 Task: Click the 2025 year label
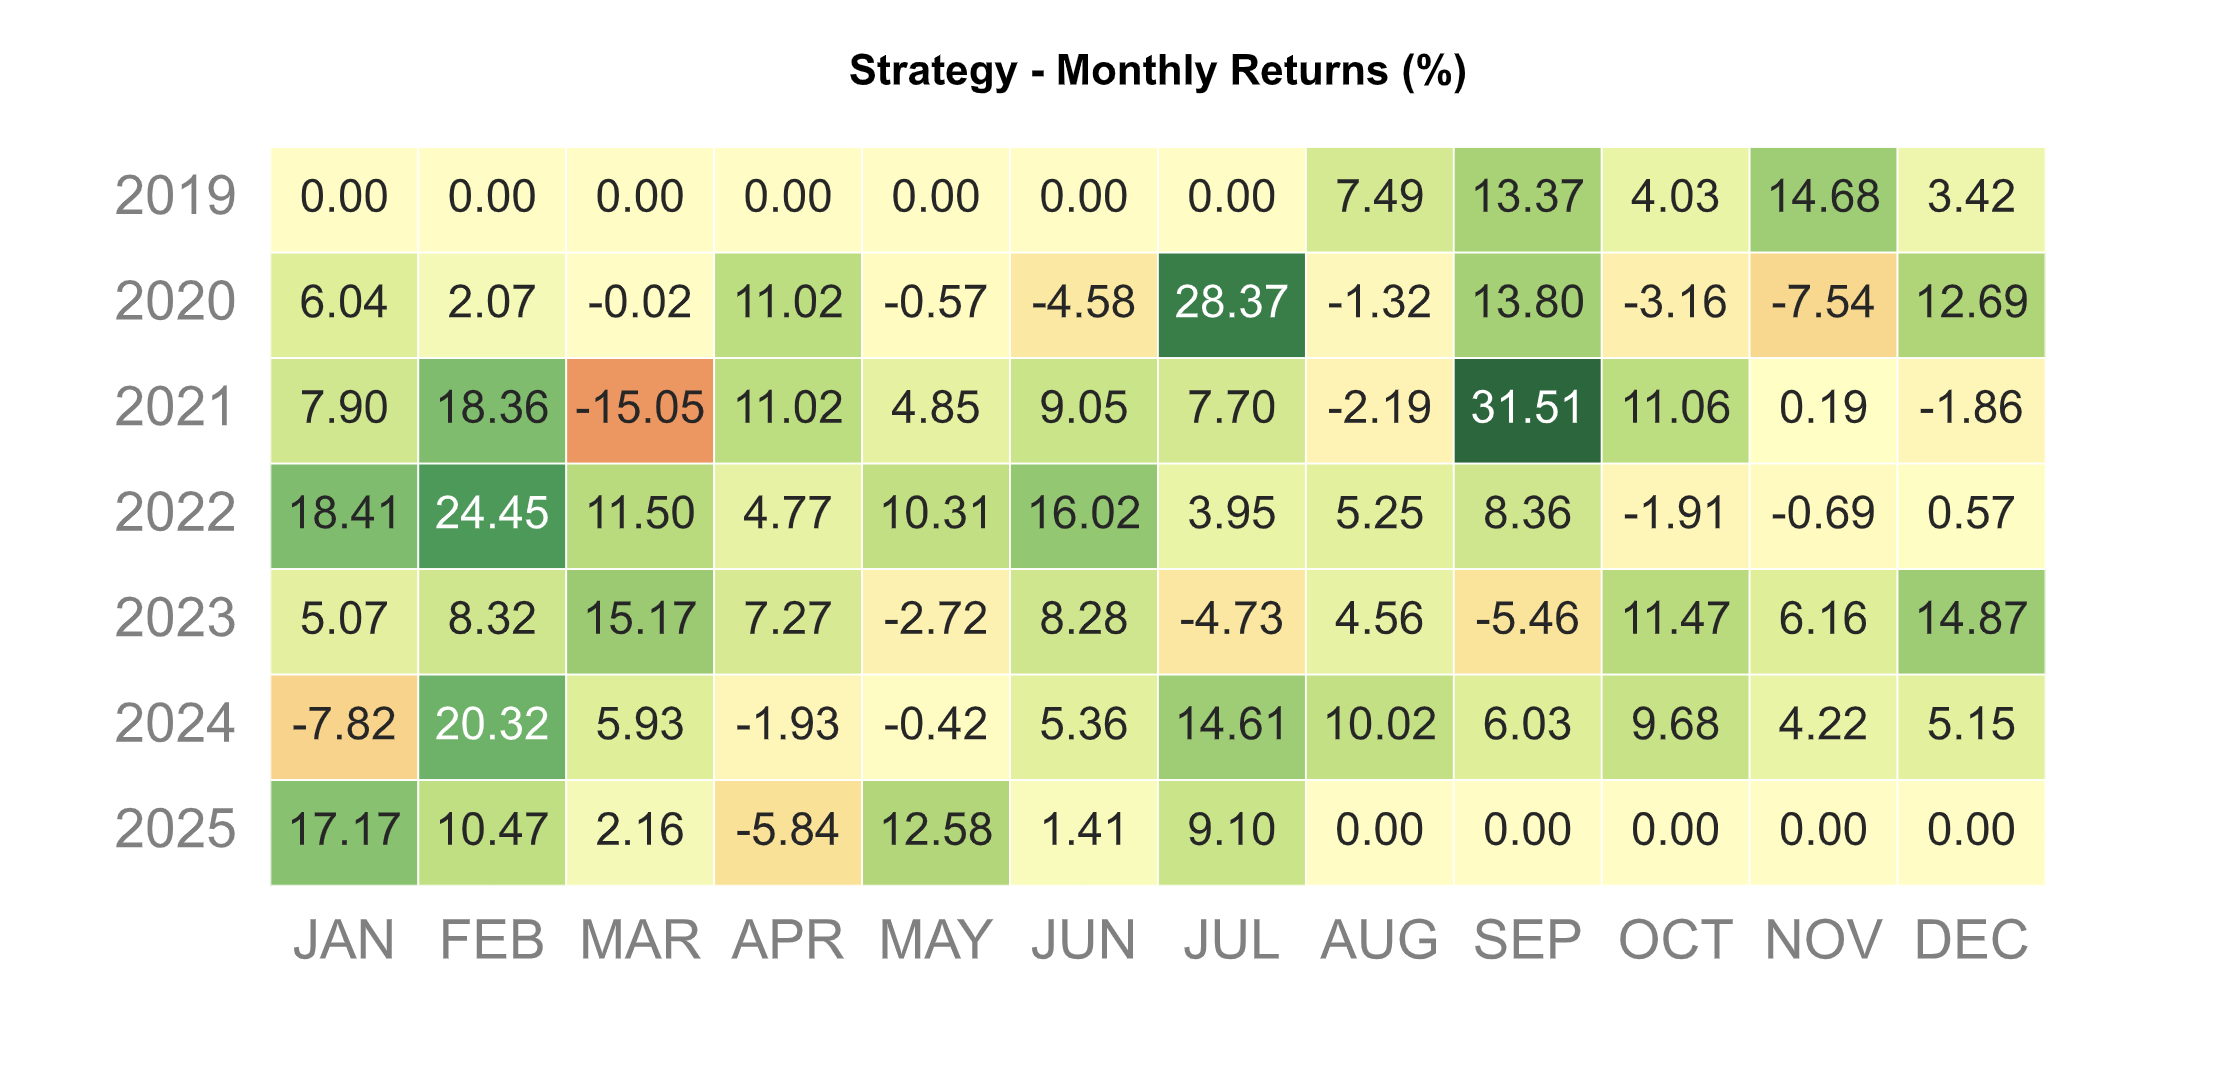coord(175,830)
